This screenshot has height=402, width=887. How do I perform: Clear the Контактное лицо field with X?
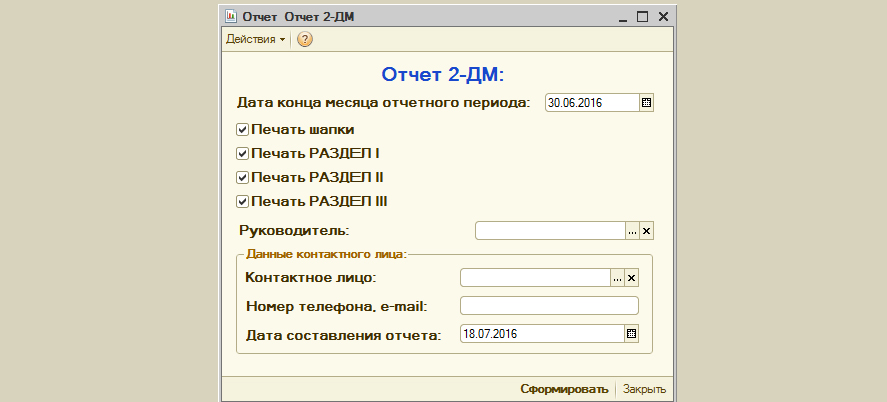(x=631, y=278)
